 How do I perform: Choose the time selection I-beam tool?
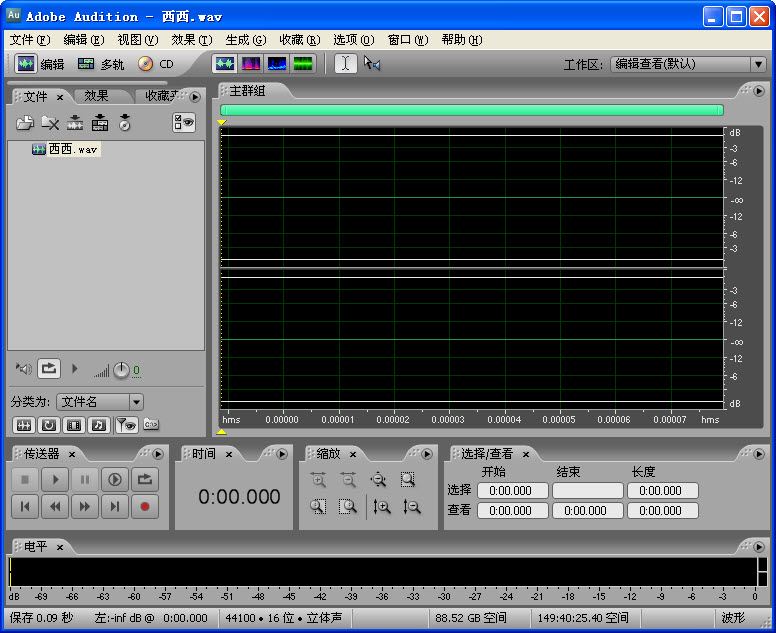345,63
